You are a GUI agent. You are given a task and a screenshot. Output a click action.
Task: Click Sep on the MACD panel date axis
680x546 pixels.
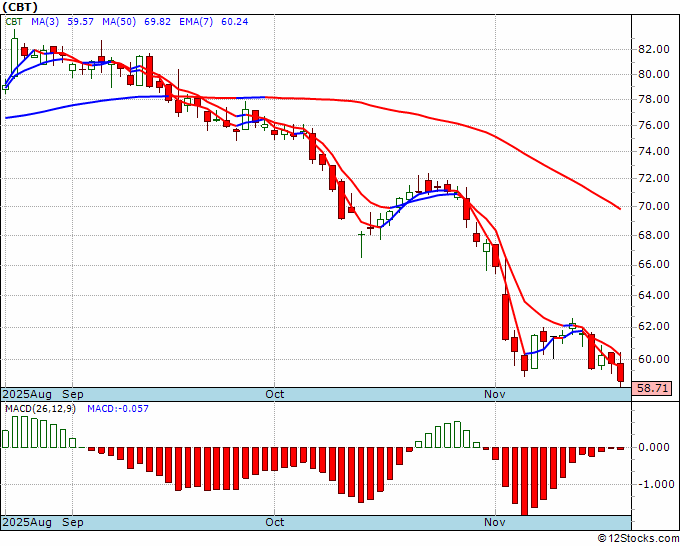pos(72,522)
